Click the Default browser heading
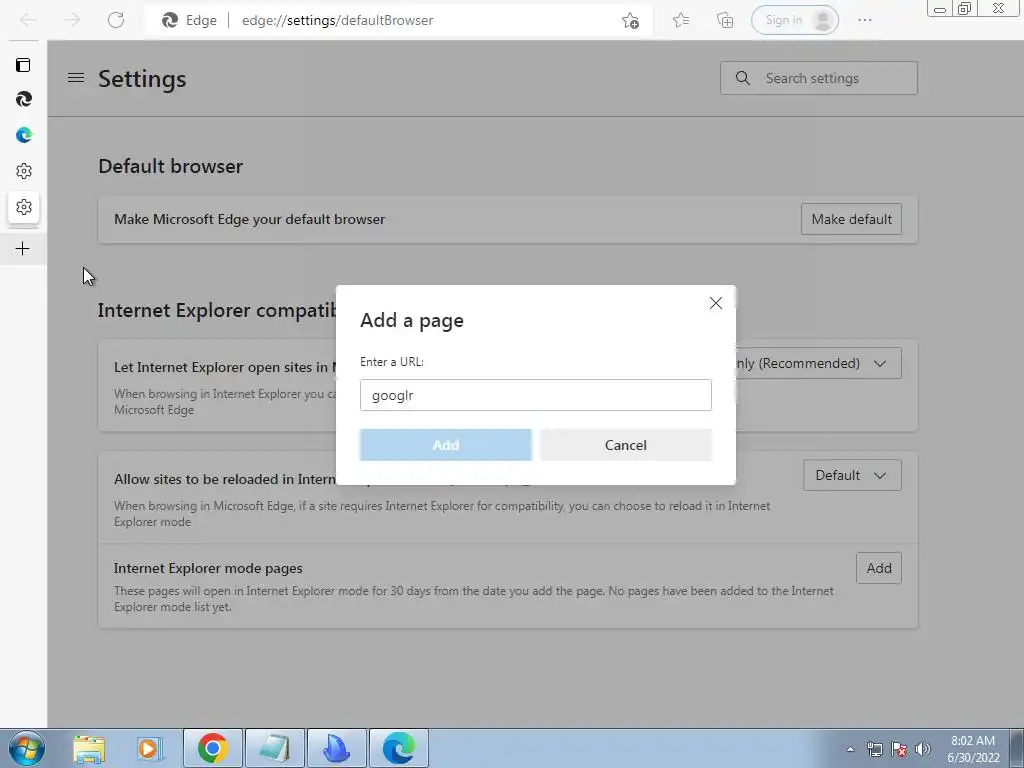Image resolution: width=1024 pixels, height=768 pixels. (x=170, y=166)
